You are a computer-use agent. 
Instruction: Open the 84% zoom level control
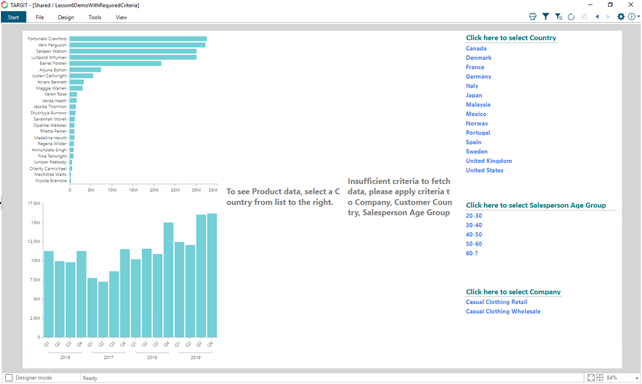pyautogui.click(x=612, y=378)
